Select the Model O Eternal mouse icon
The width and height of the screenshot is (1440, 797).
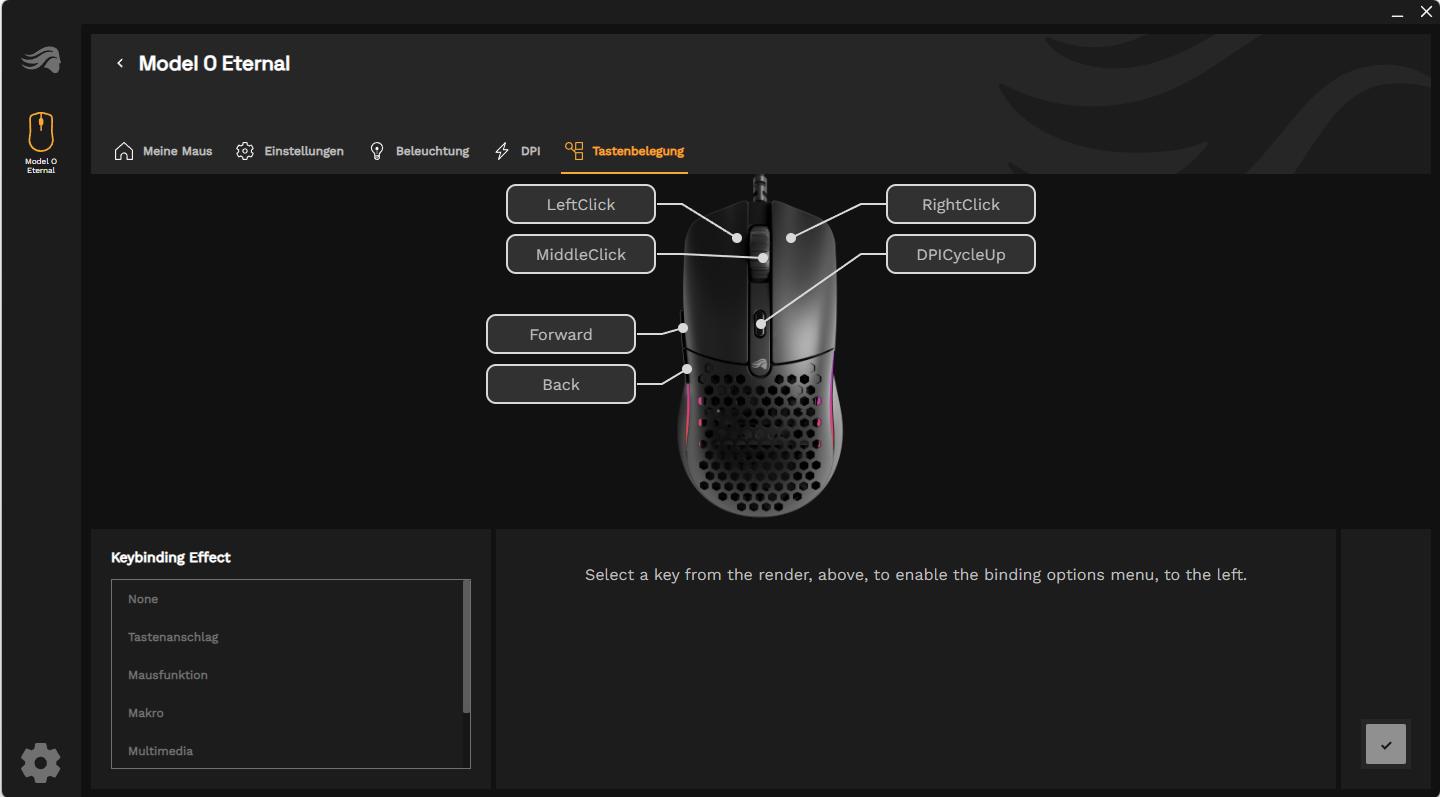coord(41,132)
